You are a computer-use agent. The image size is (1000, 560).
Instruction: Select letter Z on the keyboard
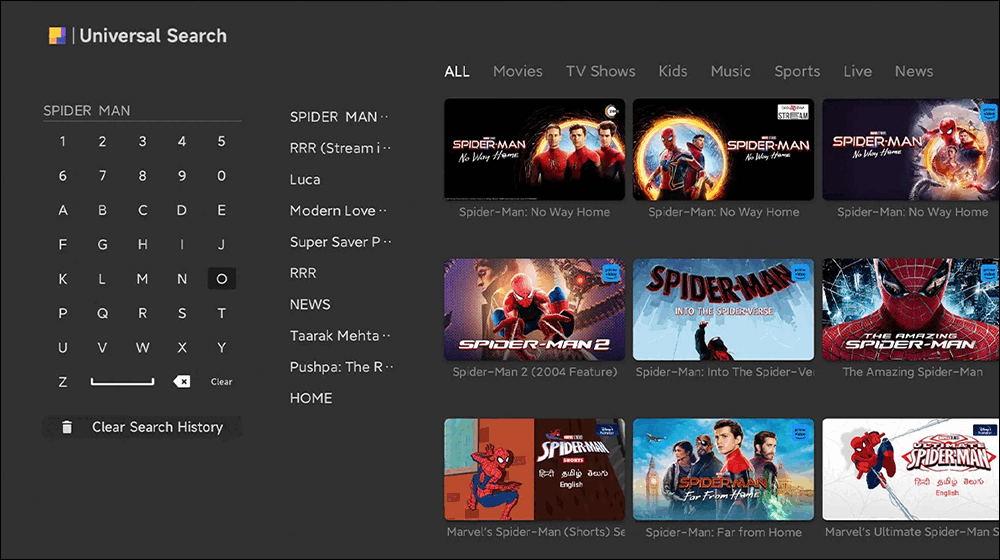tap(62, 382)
